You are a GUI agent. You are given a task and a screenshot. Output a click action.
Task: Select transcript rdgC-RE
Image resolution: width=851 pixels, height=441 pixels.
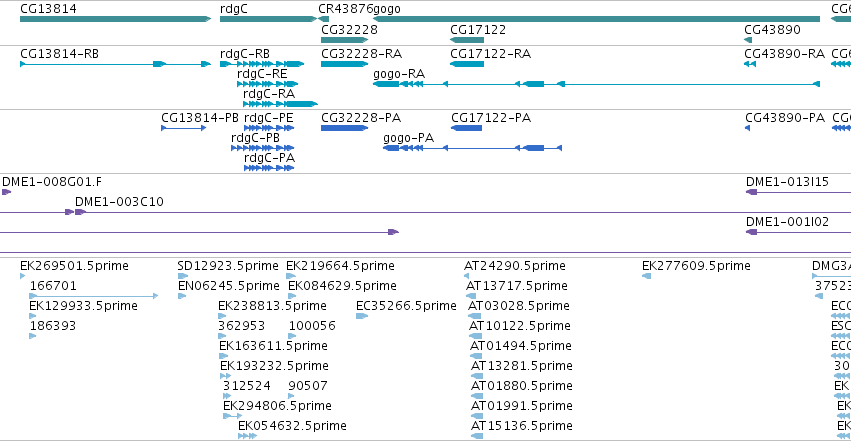[x=268, y=84]
